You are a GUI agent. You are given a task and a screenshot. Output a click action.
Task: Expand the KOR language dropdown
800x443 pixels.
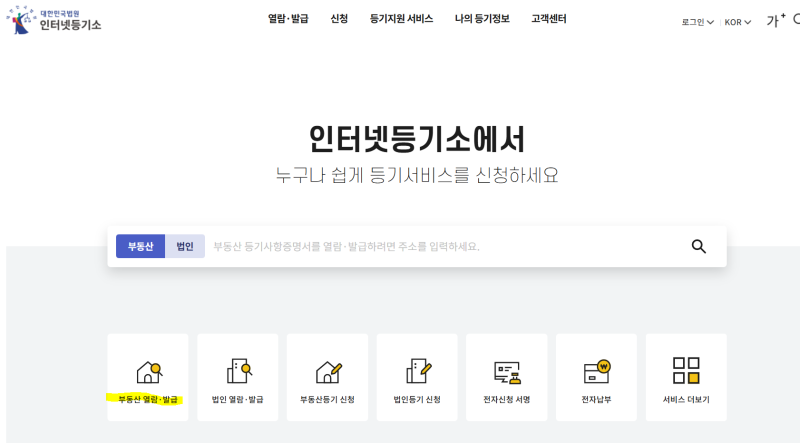(738, 22)
